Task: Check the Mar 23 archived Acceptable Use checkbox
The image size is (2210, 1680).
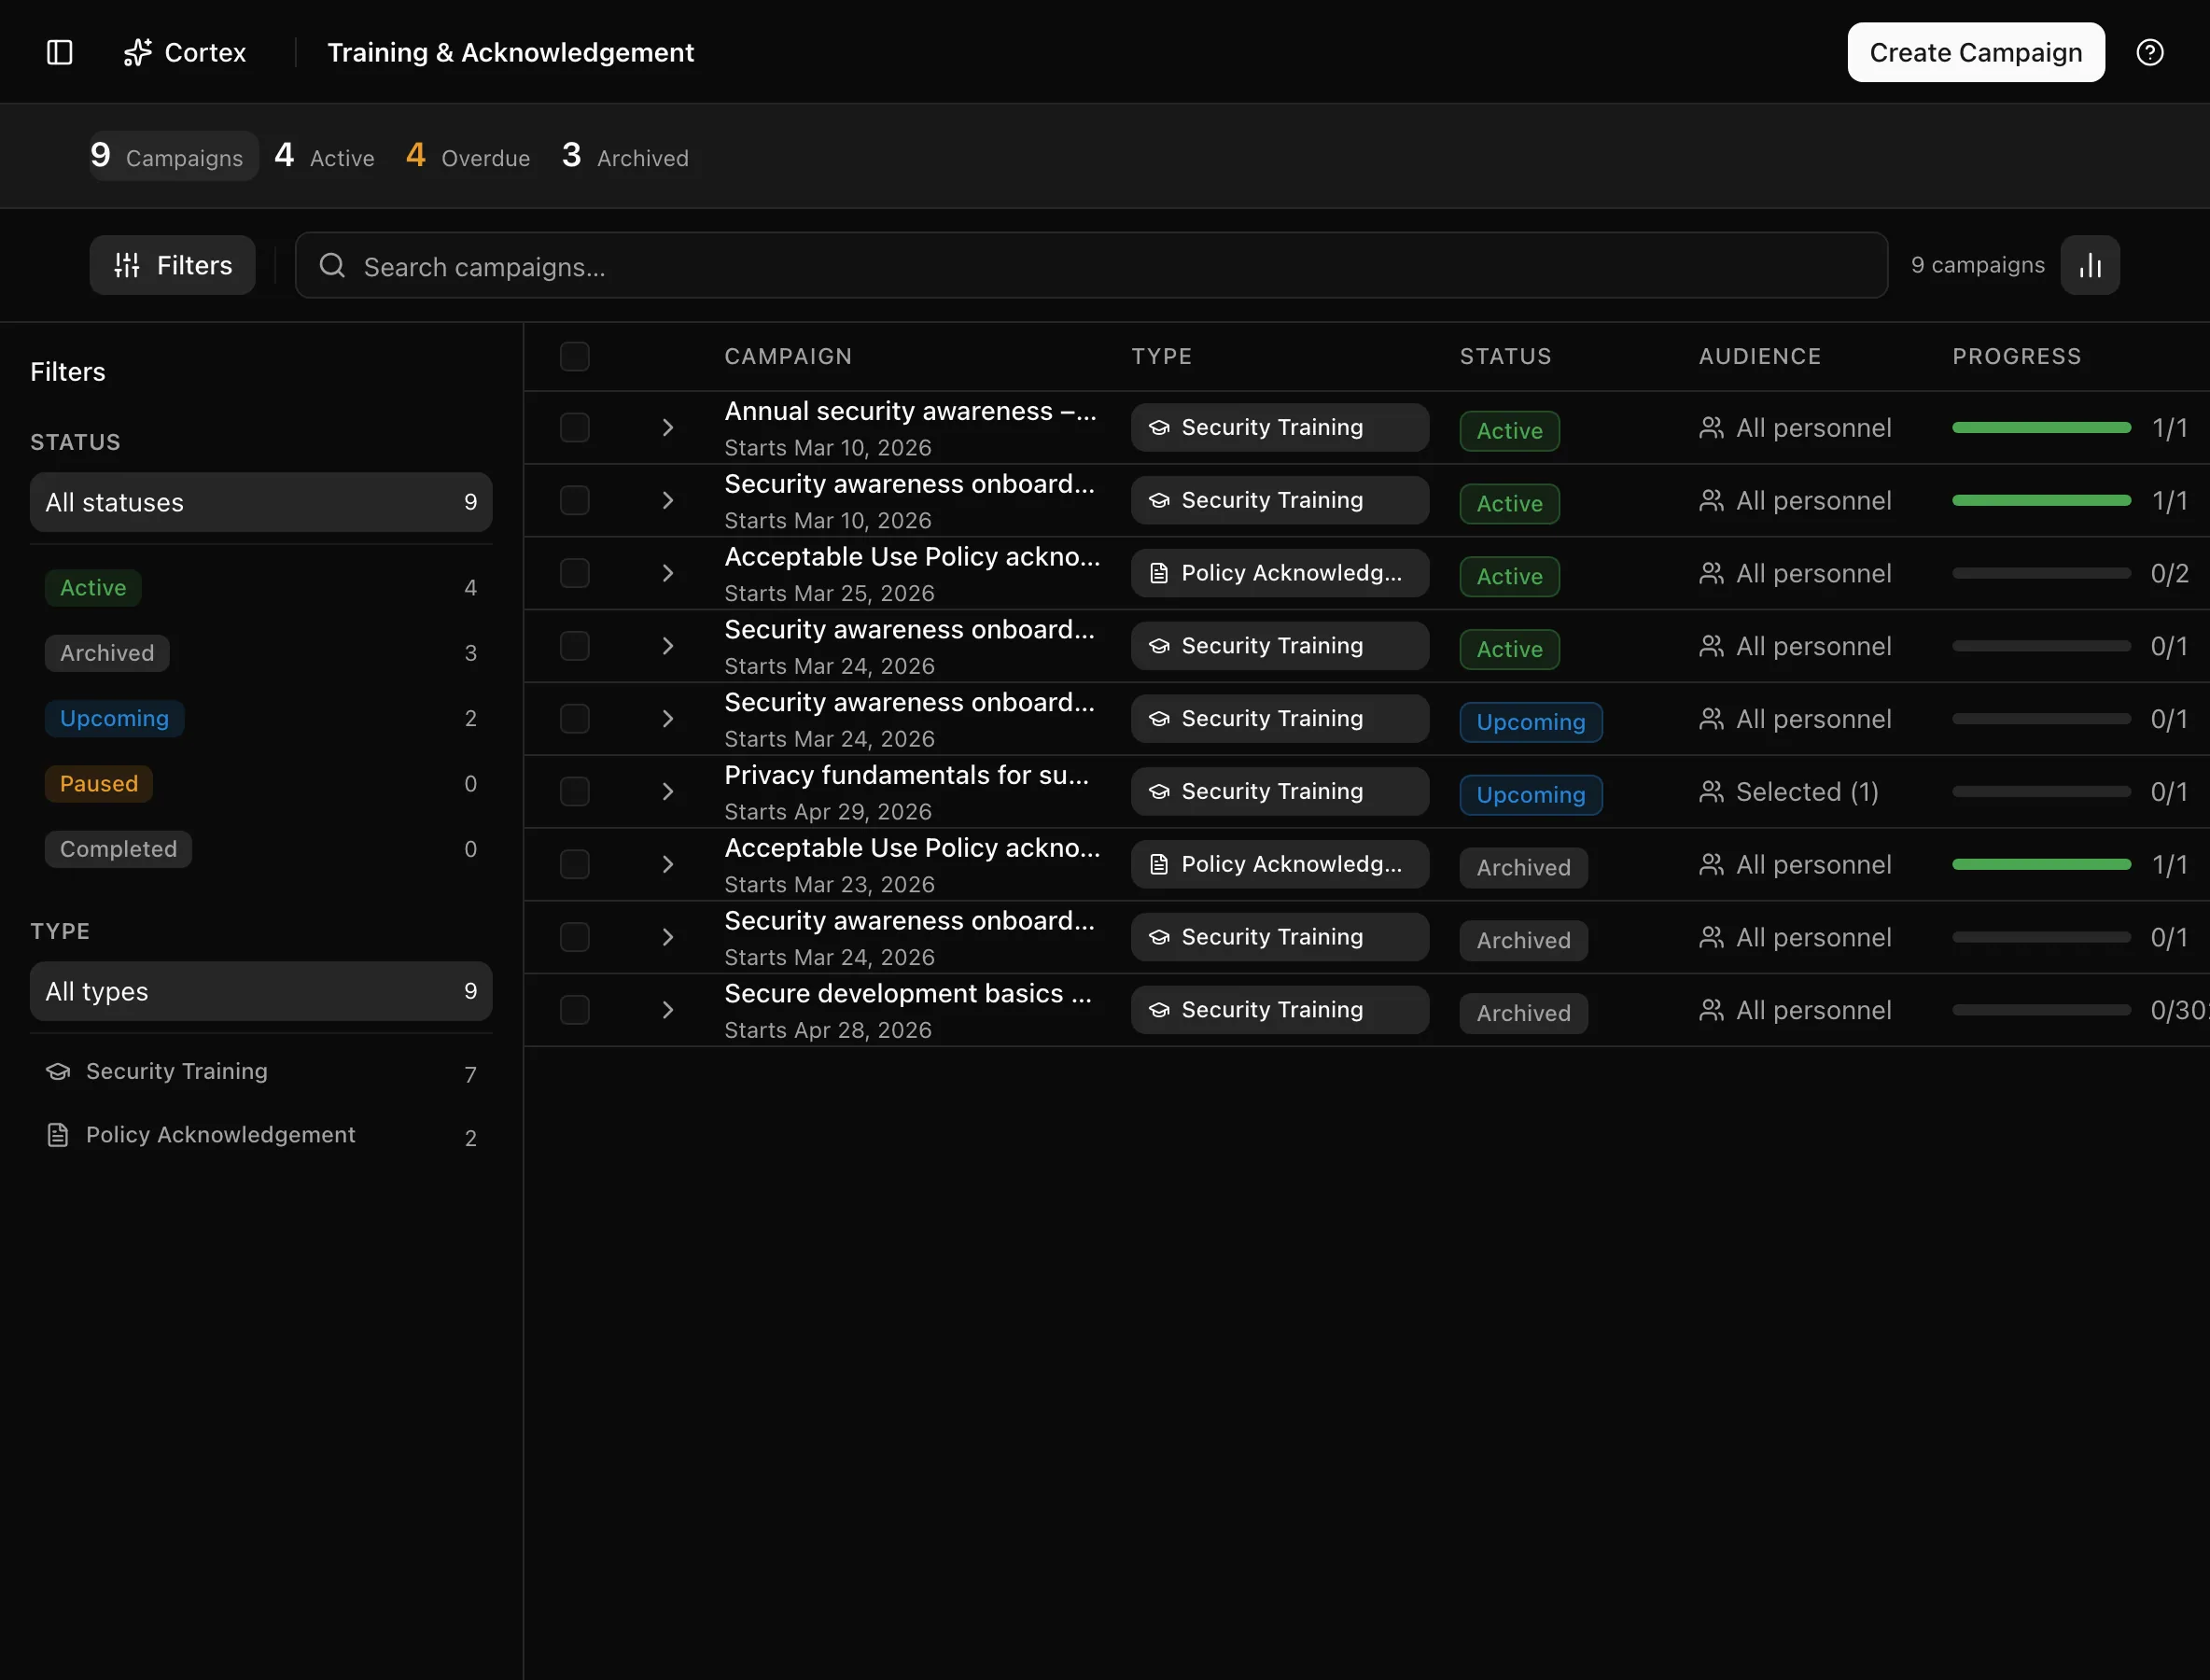Action: [575, 864]
